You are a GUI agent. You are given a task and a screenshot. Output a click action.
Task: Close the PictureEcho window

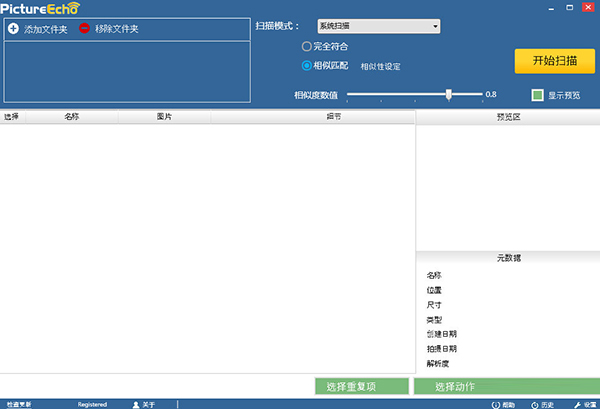click(x=588, y=7)
